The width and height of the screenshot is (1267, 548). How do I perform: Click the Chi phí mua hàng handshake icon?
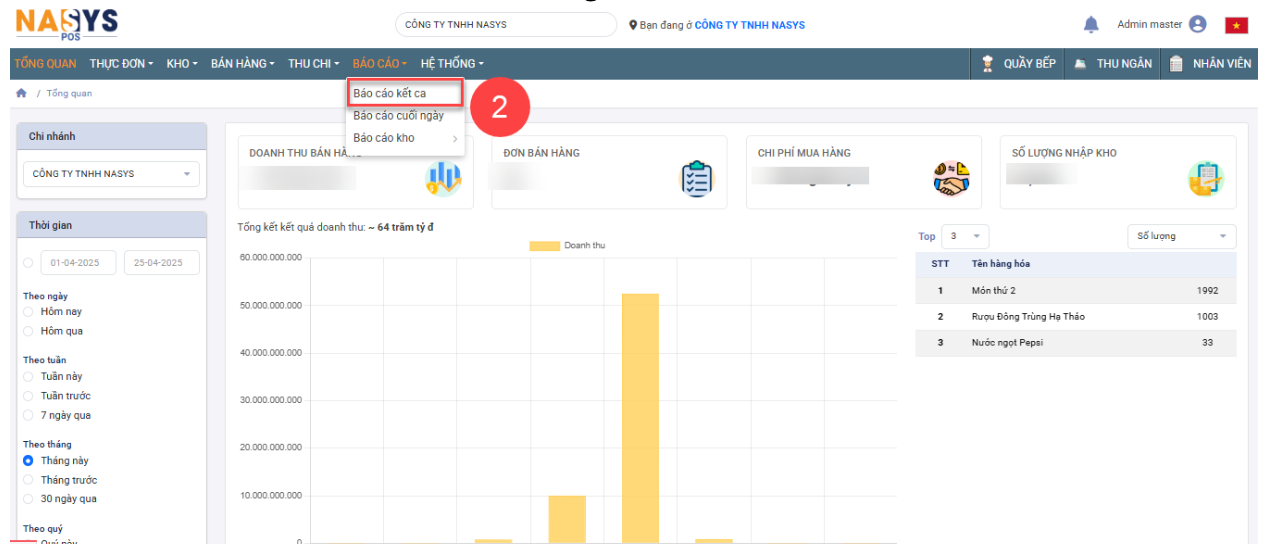tap(951, 178)
